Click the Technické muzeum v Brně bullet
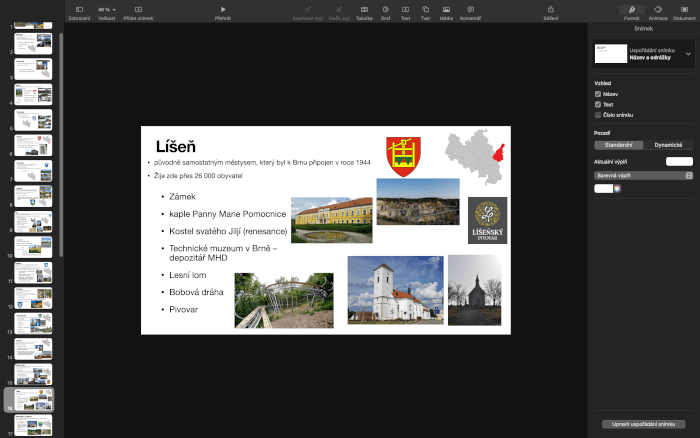This screenshot has height=438, width=700. pos(223,253)
